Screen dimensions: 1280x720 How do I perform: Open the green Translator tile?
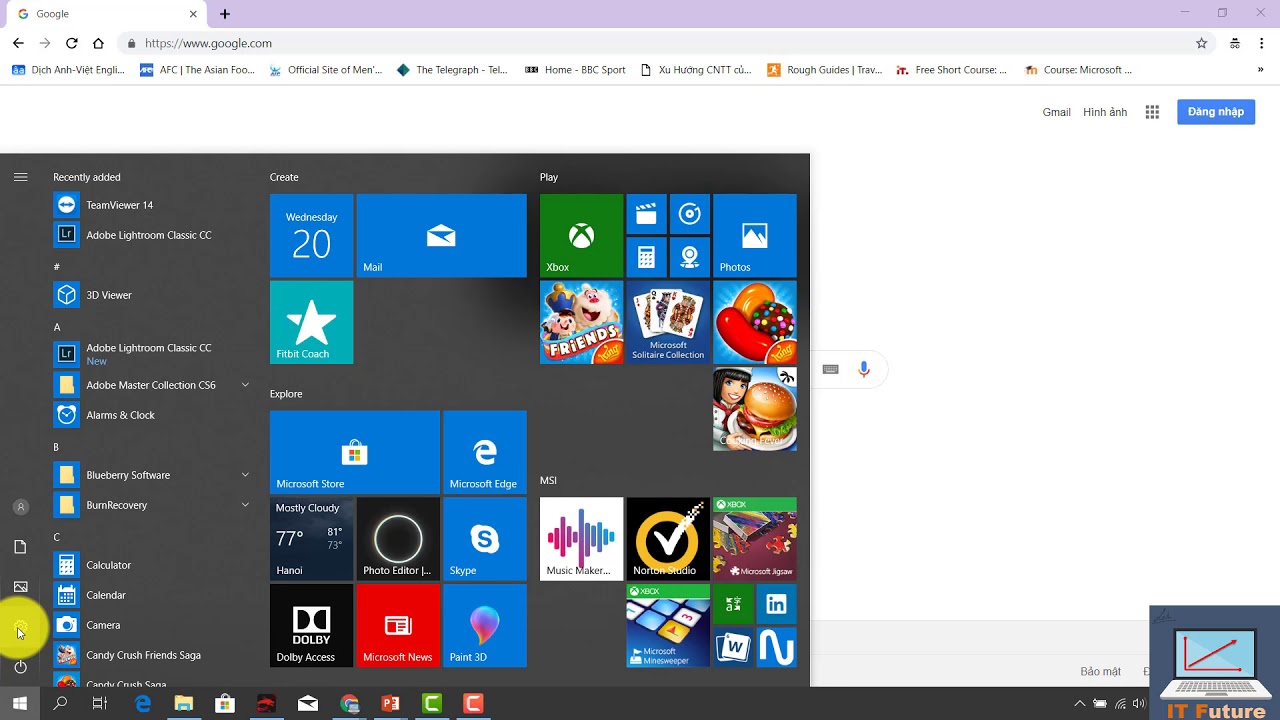pos(733,604)
